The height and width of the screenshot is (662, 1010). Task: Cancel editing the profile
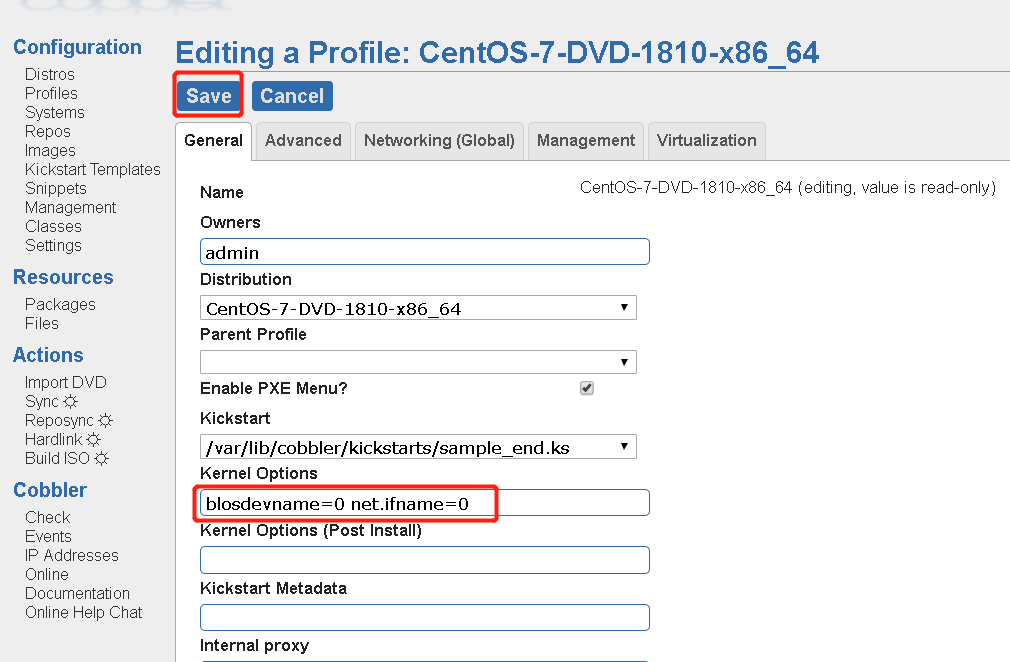click(292, 96)
